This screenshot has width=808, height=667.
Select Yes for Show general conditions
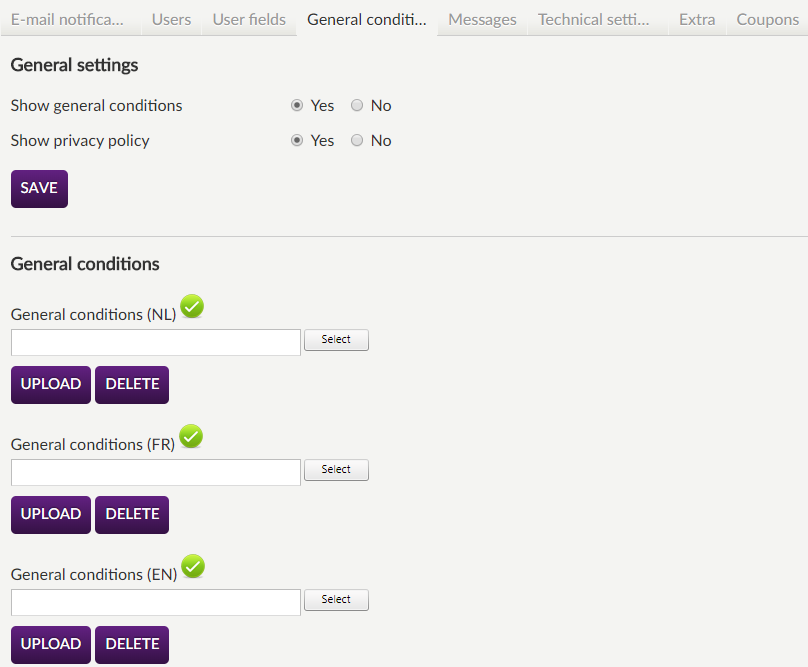click(x=297, y=106)
